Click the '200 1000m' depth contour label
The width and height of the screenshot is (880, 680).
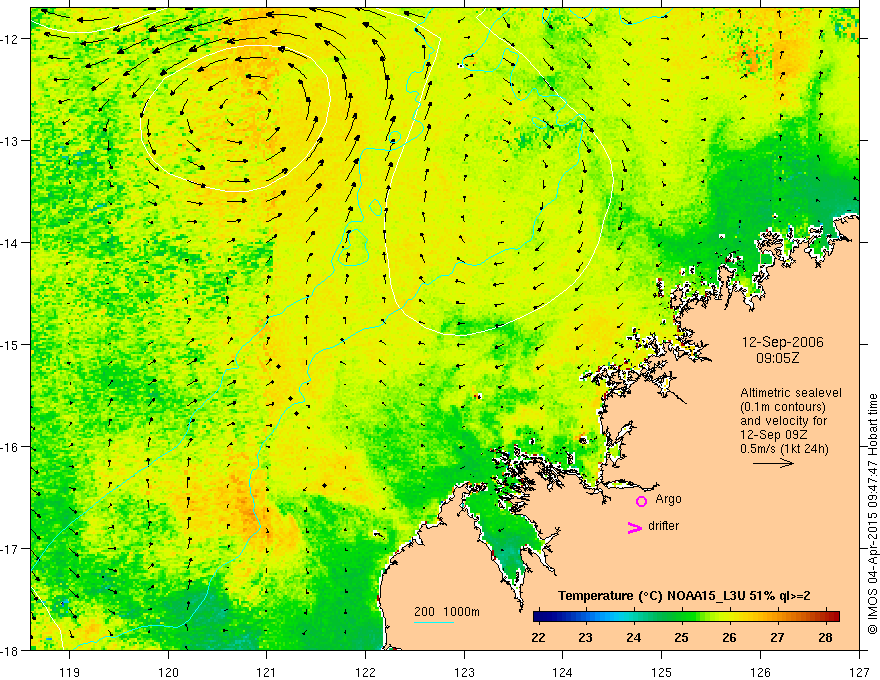(447, 612)
